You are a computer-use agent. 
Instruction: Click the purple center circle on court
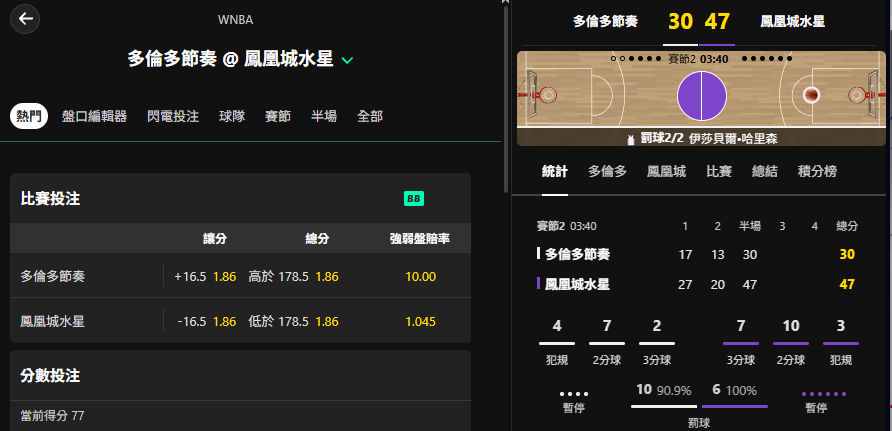pos(701,96)
